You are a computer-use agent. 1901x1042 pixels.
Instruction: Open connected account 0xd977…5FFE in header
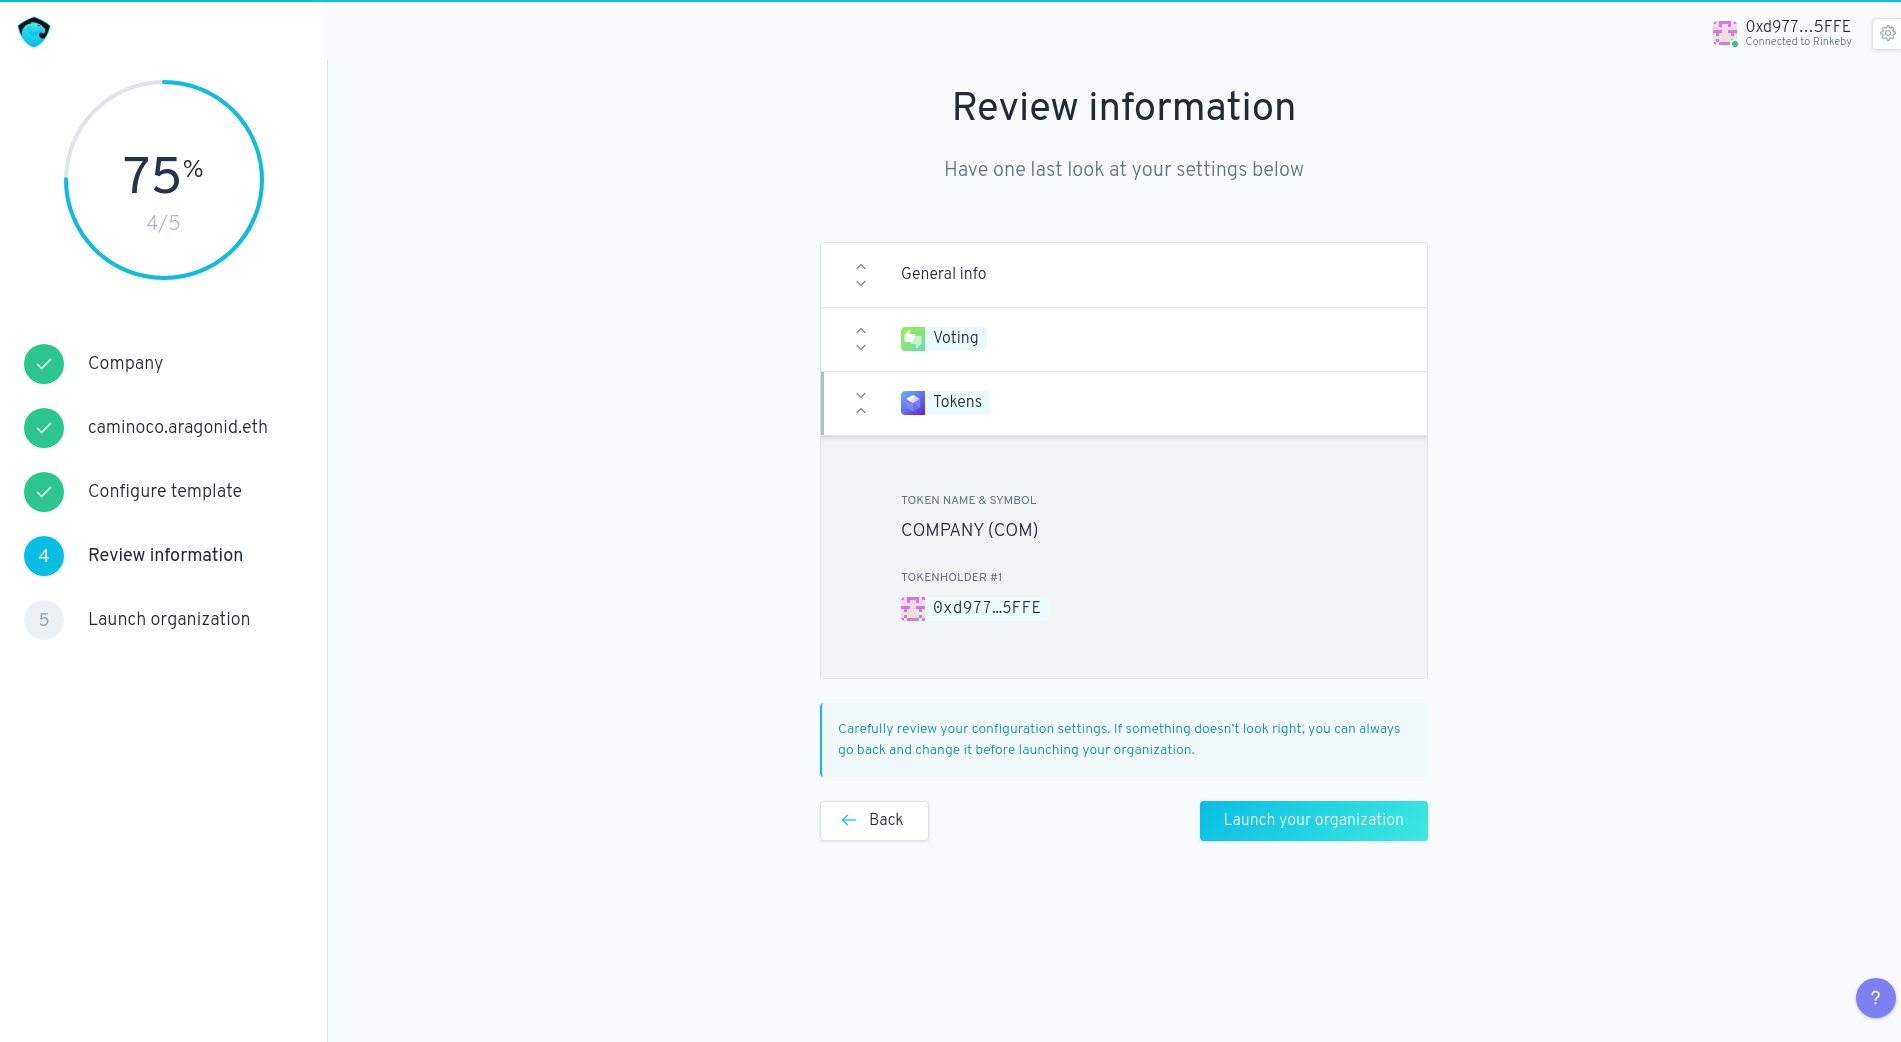pyautogui.click(x=1782, y=33)
